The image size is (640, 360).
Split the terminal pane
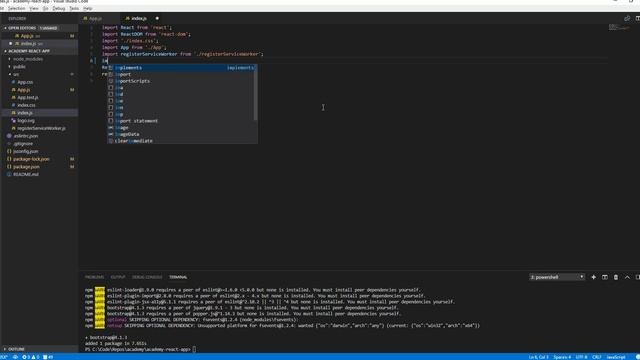605,277
